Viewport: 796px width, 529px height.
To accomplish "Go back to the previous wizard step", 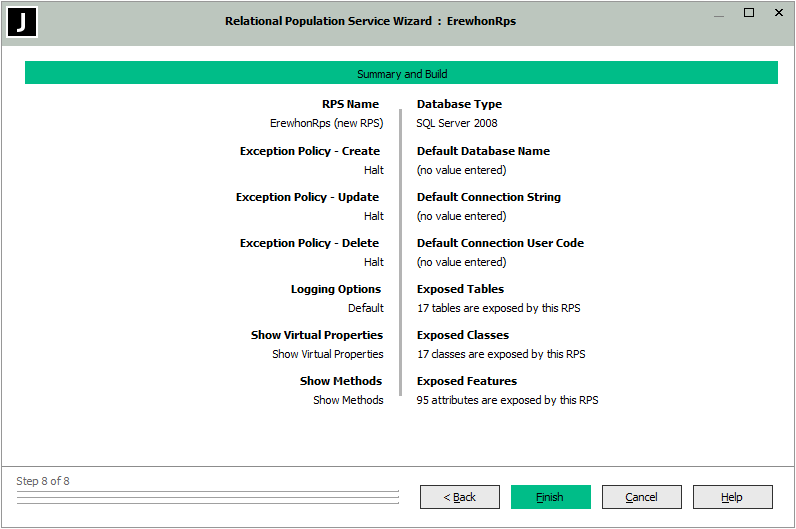I will point(459,497).
